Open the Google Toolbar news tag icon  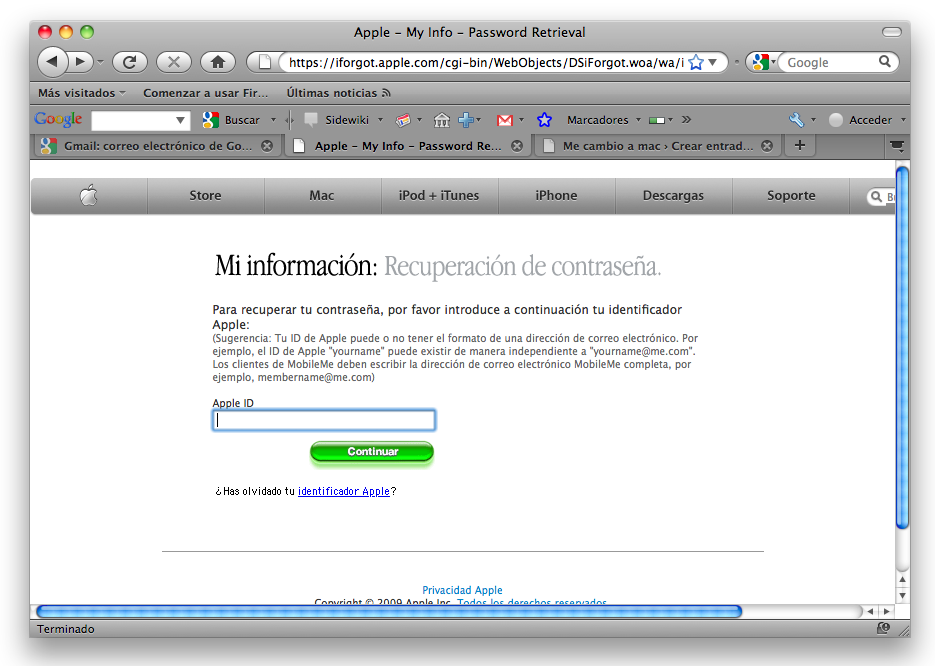tap(403, 120)
